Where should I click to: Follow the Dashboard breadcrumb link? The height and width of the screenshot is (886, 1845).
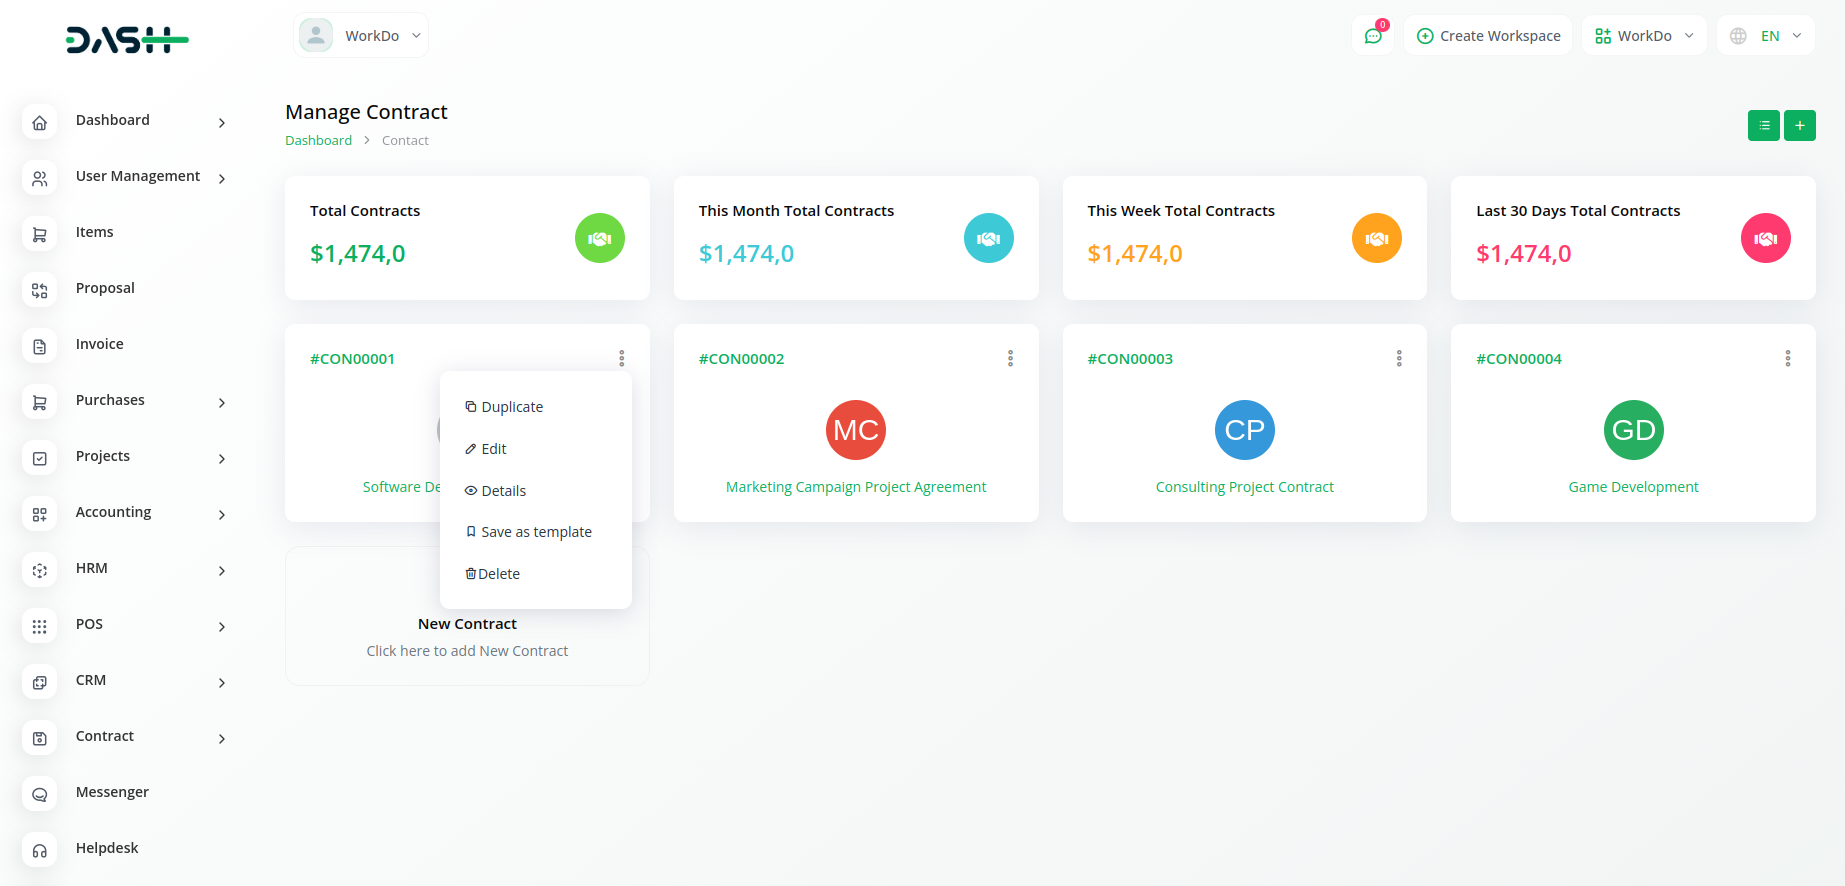(x=318, y=141)
